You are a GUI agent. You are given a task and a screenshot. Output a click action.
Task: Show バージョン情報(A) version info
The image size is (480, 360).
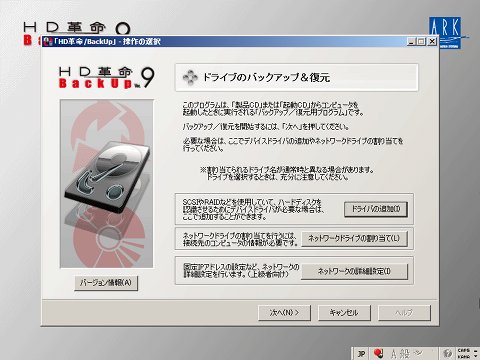point(106,283)
